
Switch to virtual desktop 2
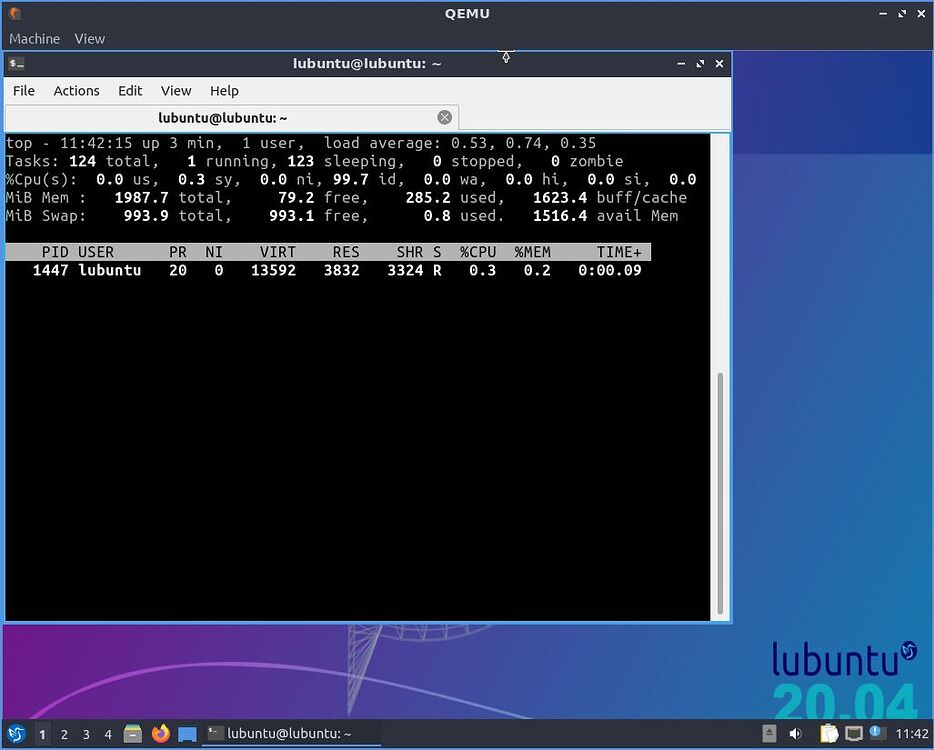coord(64,735)
